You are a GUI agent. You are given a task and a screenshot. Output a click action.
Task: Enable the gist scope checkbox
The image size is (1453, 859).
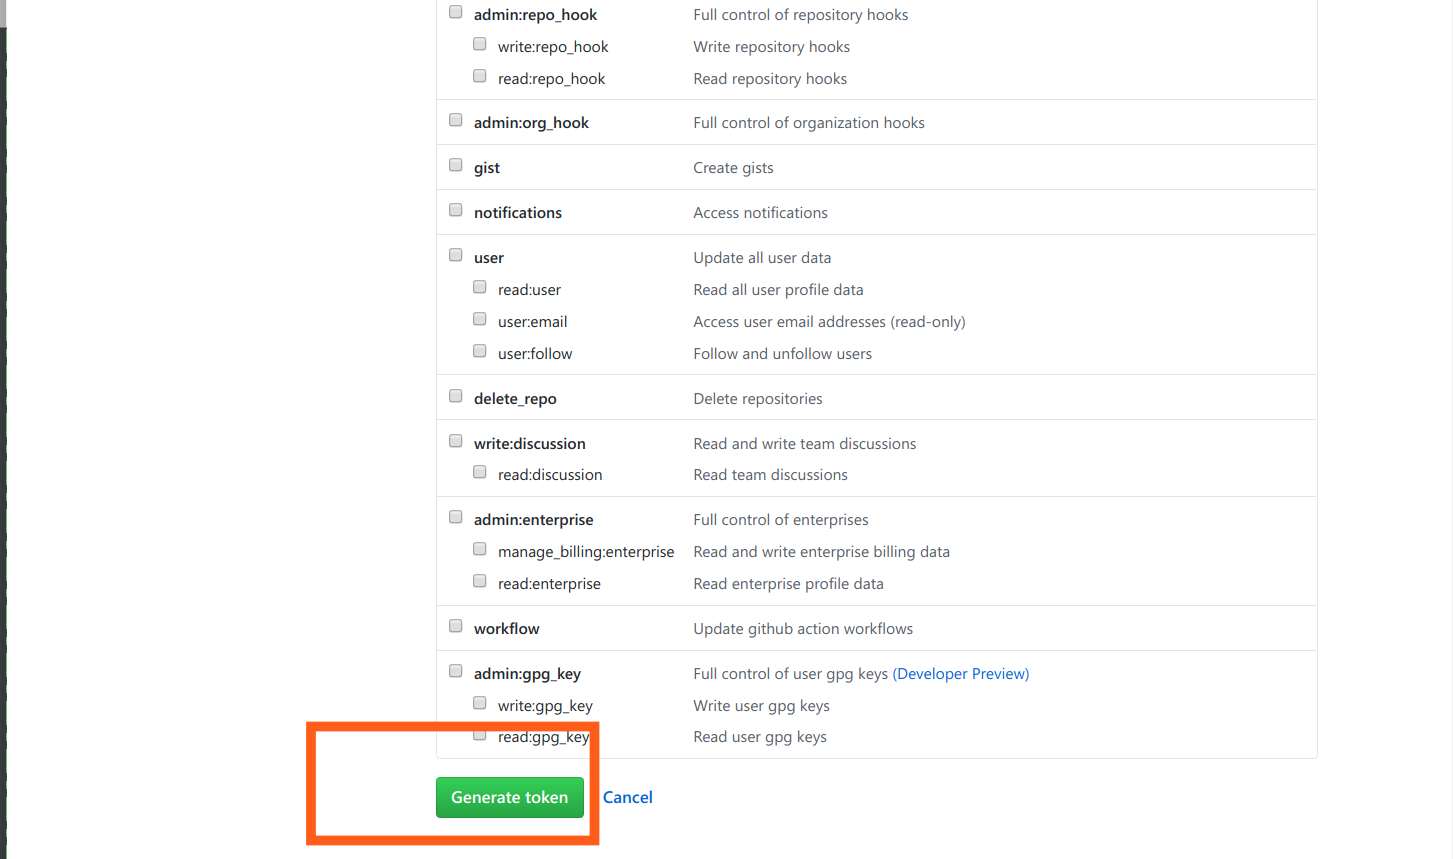click(x=456, y=166)
